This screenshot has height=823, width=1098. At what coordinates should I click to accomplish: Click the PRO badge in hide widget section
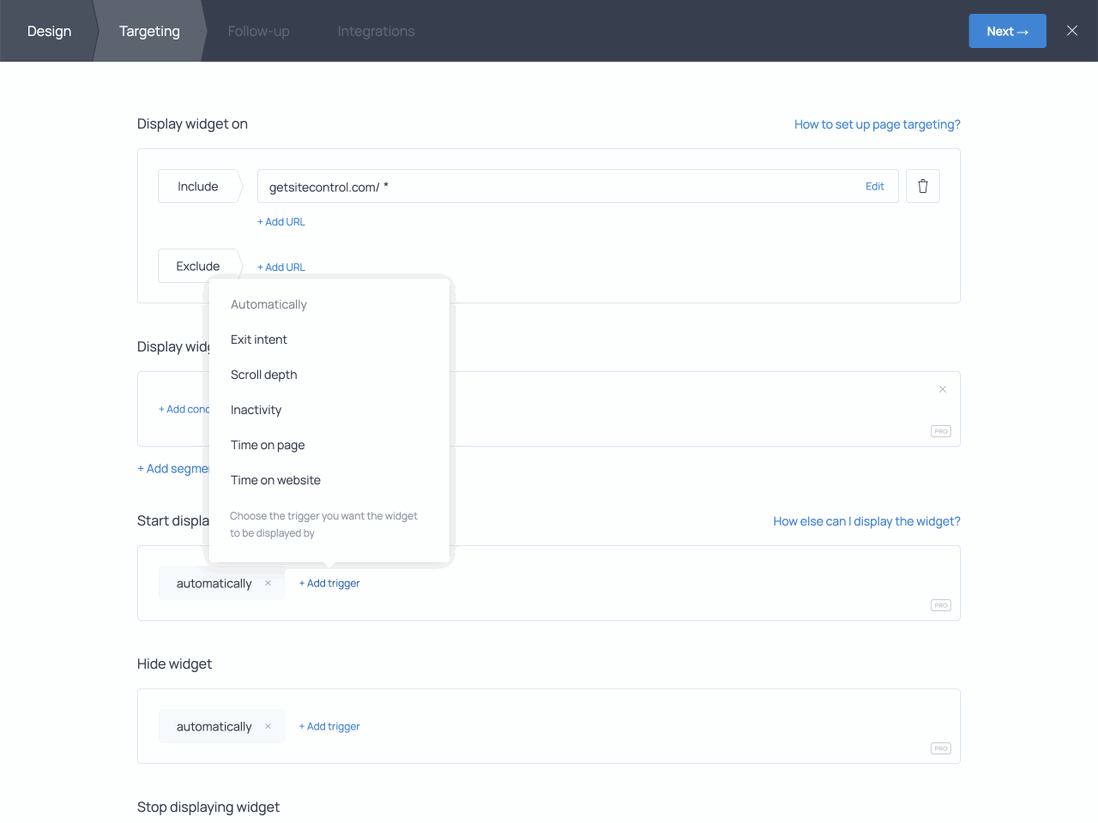940,748
